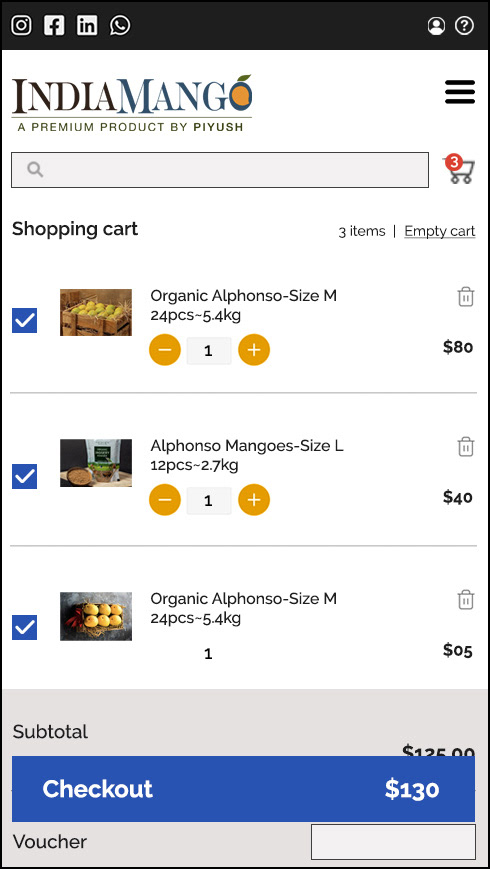Uncheck Alphonso Mangoes-Size L checkbox
Screen dimensions: 490x869
(x=24, y=476)
